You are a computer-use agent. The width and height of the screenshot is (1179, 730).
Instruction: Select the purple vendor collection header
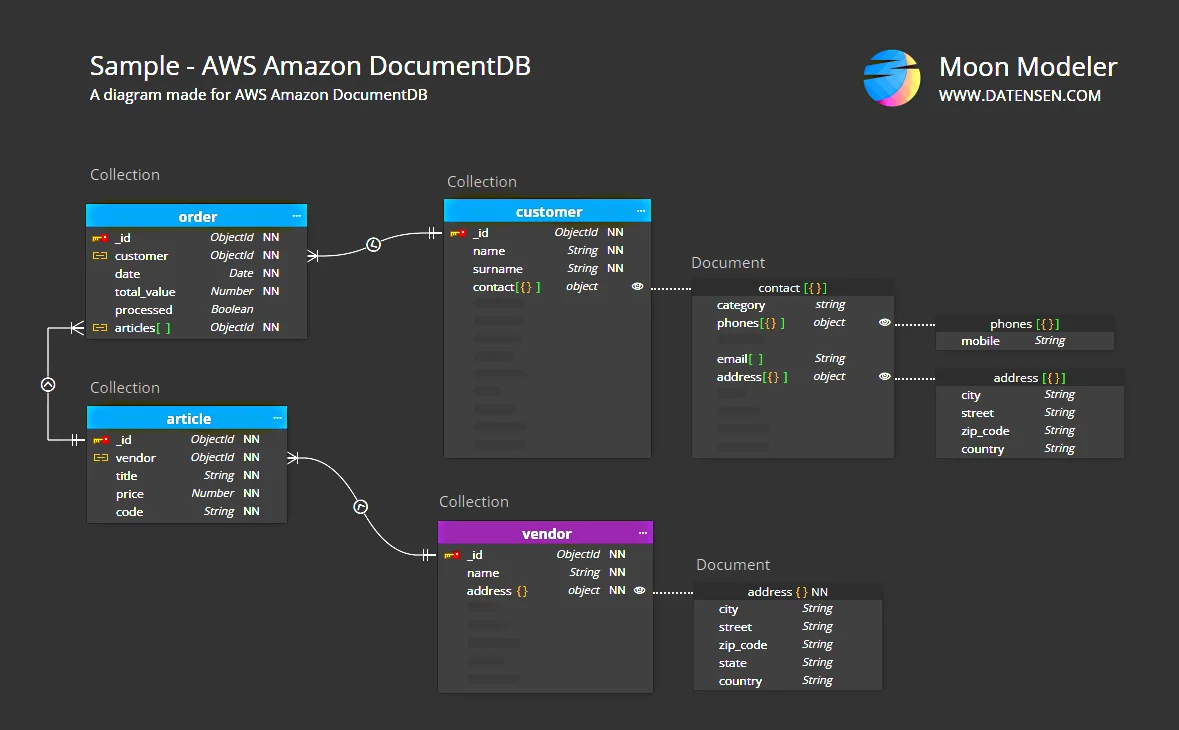tap(546, 533)
